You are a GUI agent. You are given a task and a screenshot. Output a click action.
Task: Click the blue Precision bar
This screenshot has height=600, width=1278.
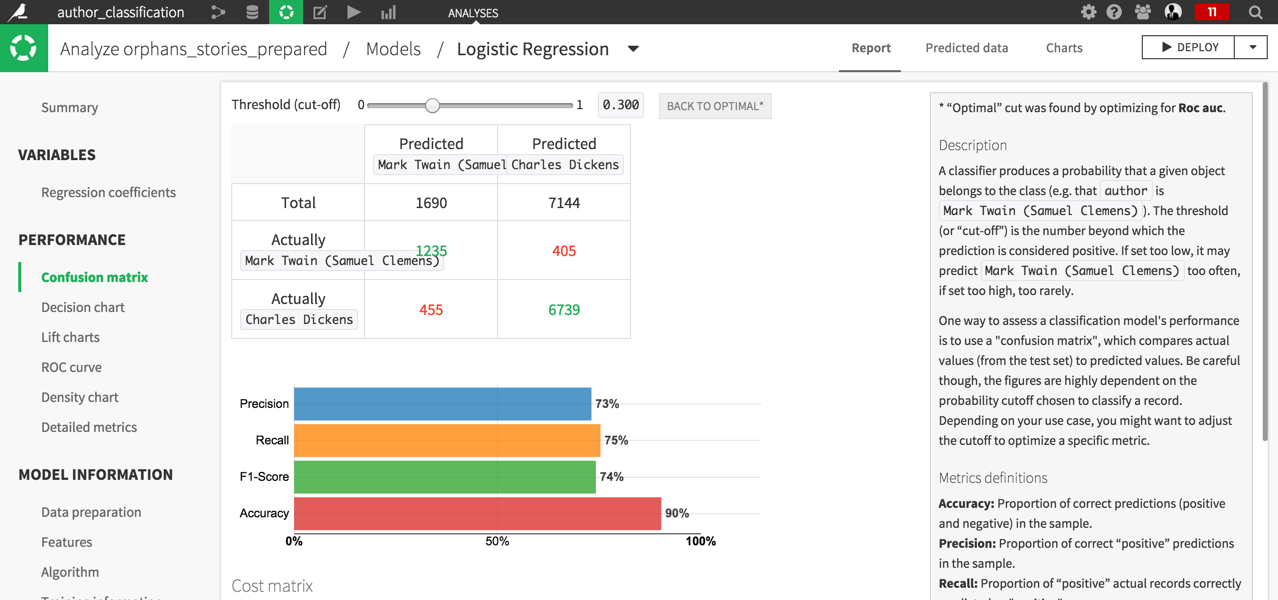pyautogui.click(x=442, y=404)
